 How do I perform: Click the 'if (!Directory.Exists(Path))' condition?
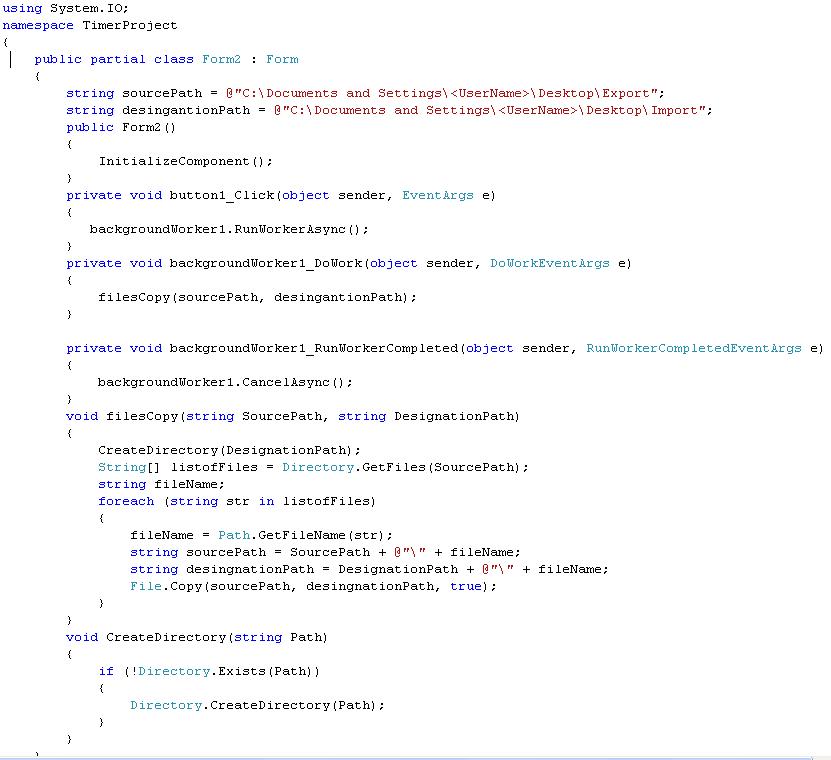click(209, 671)
